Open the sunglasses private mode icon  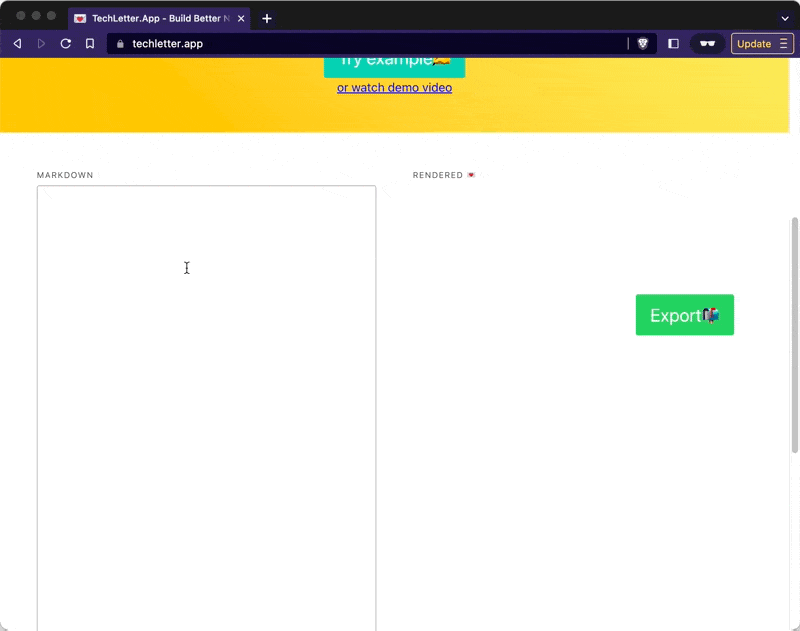coord(707,44)
